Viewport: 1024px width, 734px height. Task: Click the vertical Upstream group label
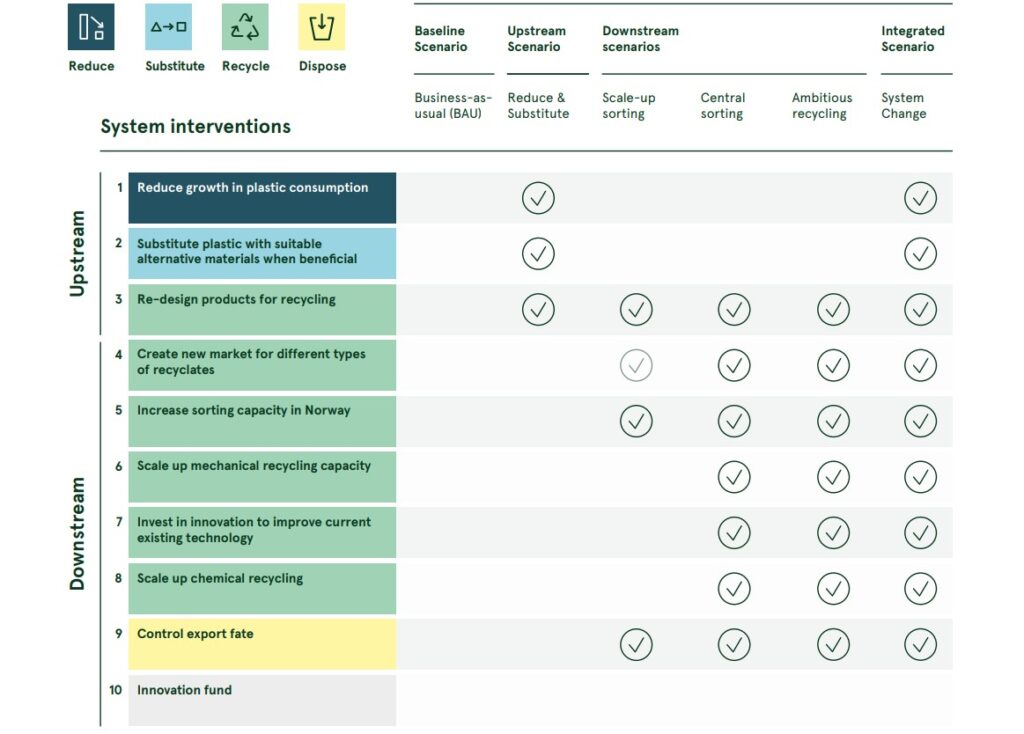[x=78, y=253]
